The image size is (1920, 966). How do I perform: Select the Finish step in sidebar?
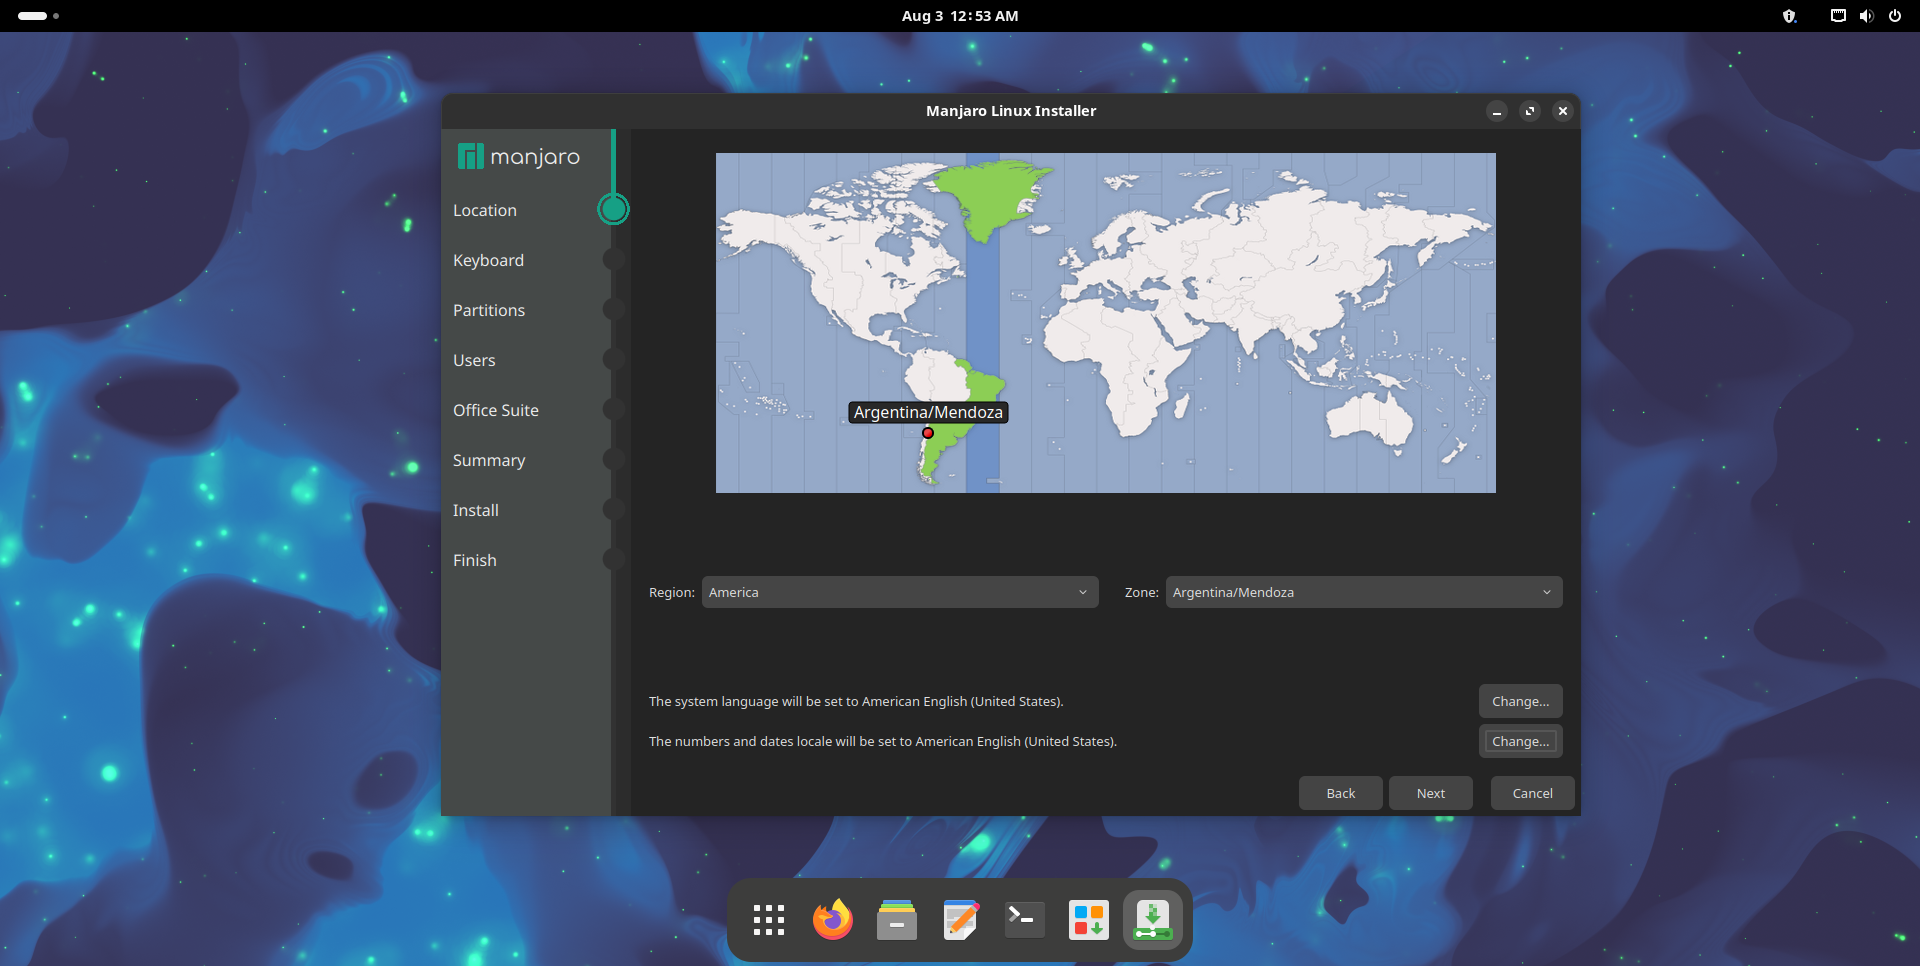point(475,560)
